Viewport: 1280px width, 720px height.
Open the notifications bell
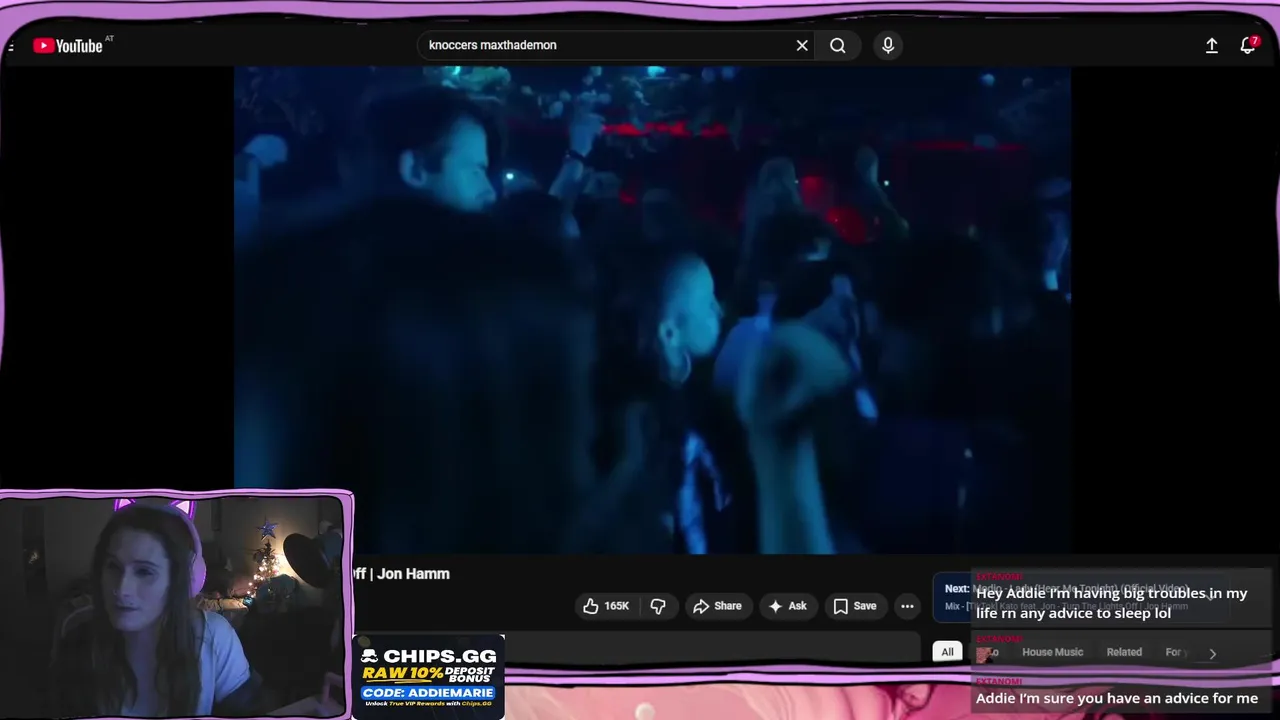click(1247, 45)
